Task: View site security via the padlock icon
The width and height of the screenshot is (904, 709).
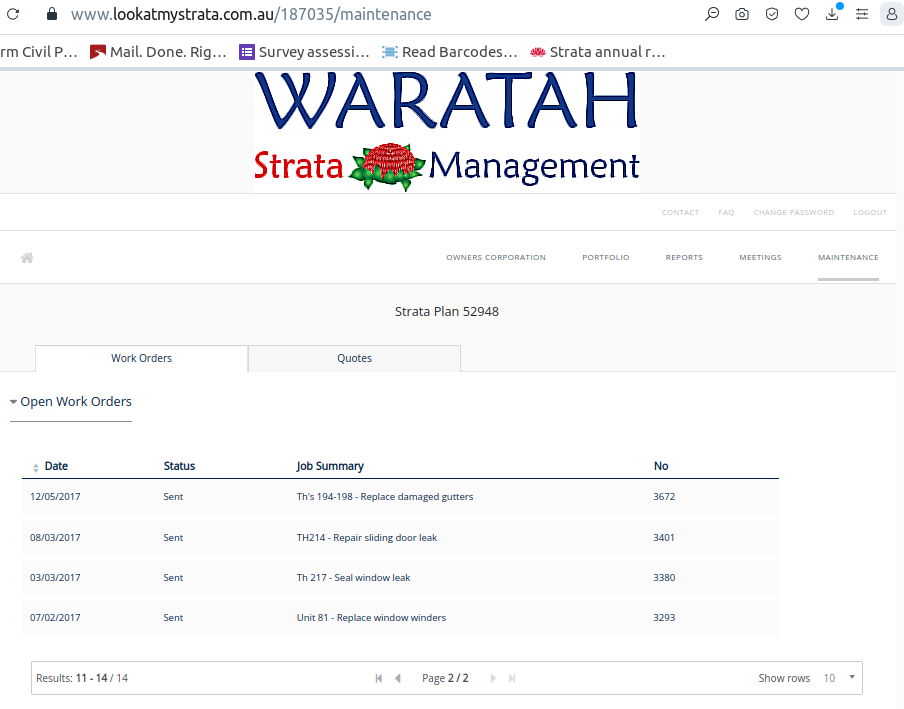Action: [52, 14]
